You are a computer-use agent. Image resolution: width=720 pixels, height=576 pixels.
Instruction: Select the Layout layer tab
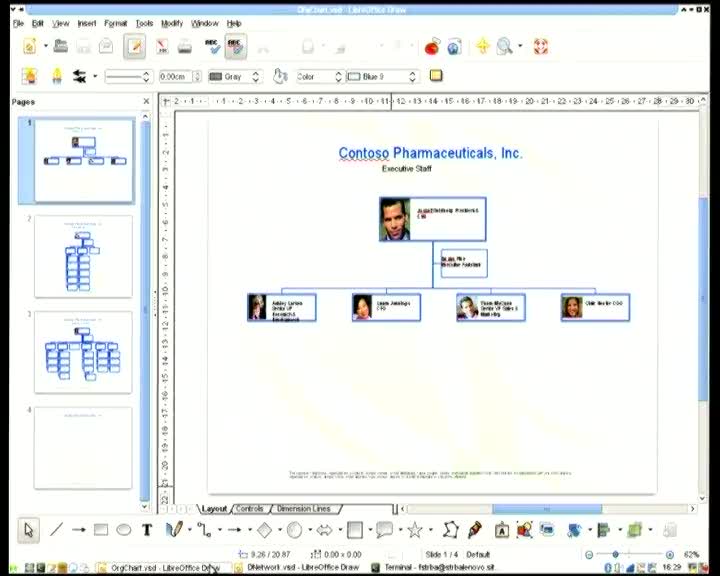pos(214,509)
